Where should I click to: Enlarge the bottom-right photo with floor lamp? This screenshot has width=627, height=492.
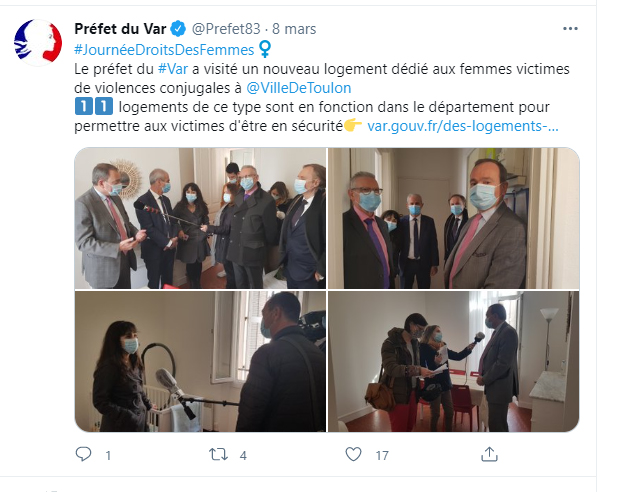point(453,361)
